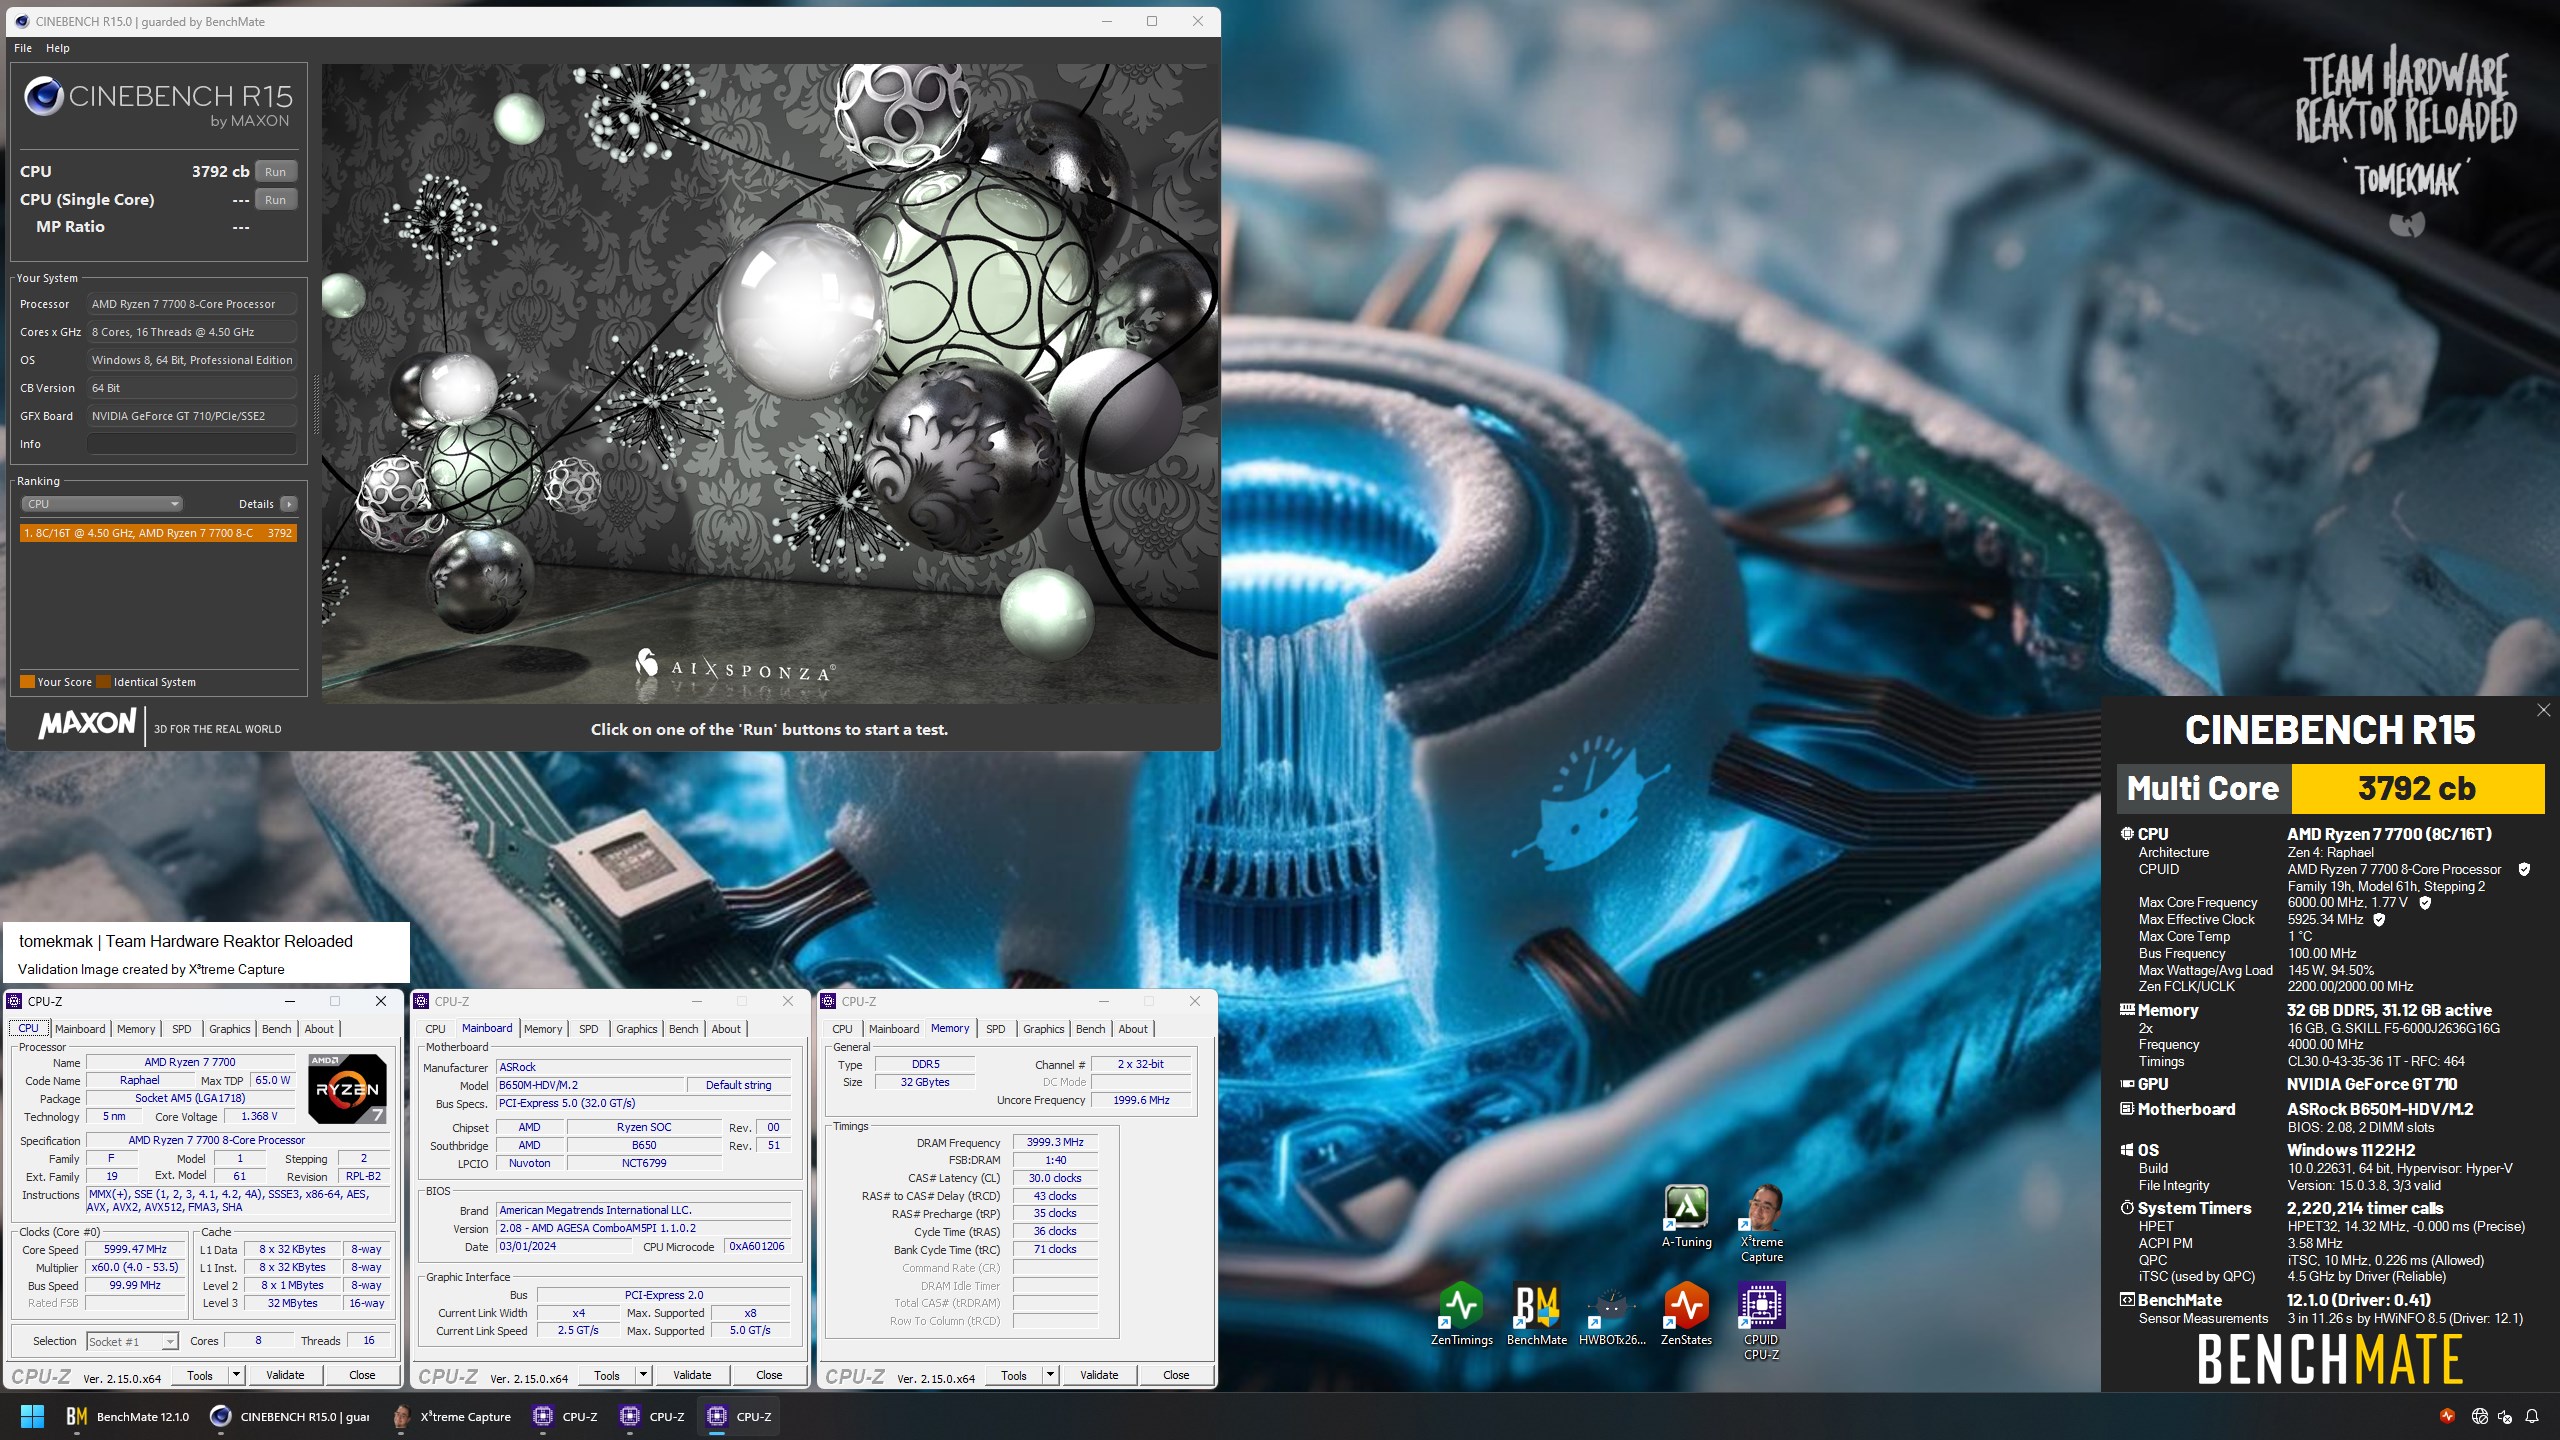Click the Multiplier x60.0 value

(135, 1267)
